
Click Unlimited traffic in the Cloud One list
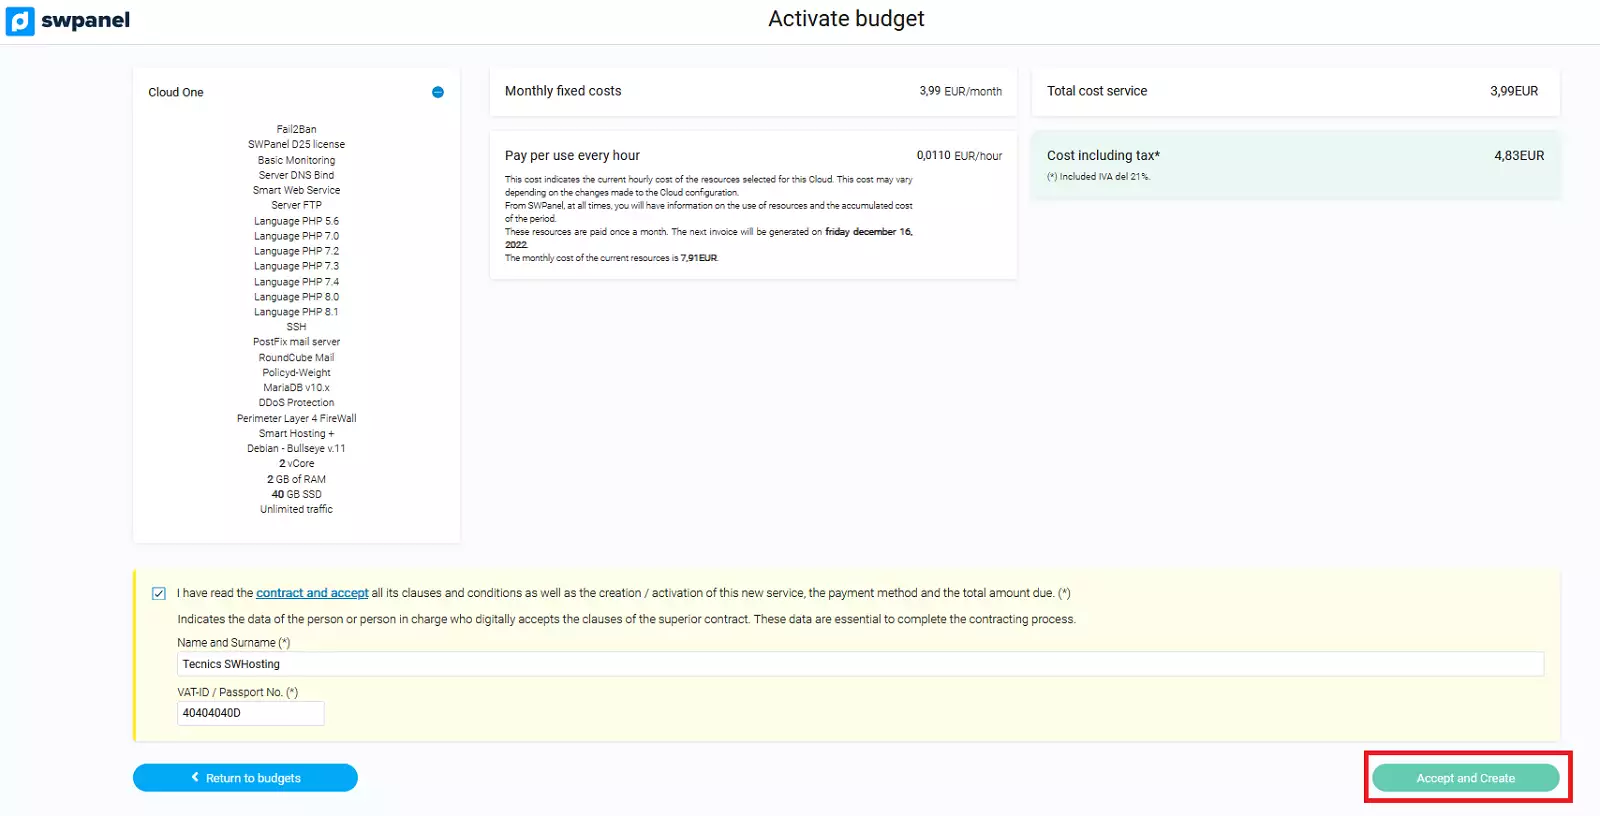click(x=296, y=509)
